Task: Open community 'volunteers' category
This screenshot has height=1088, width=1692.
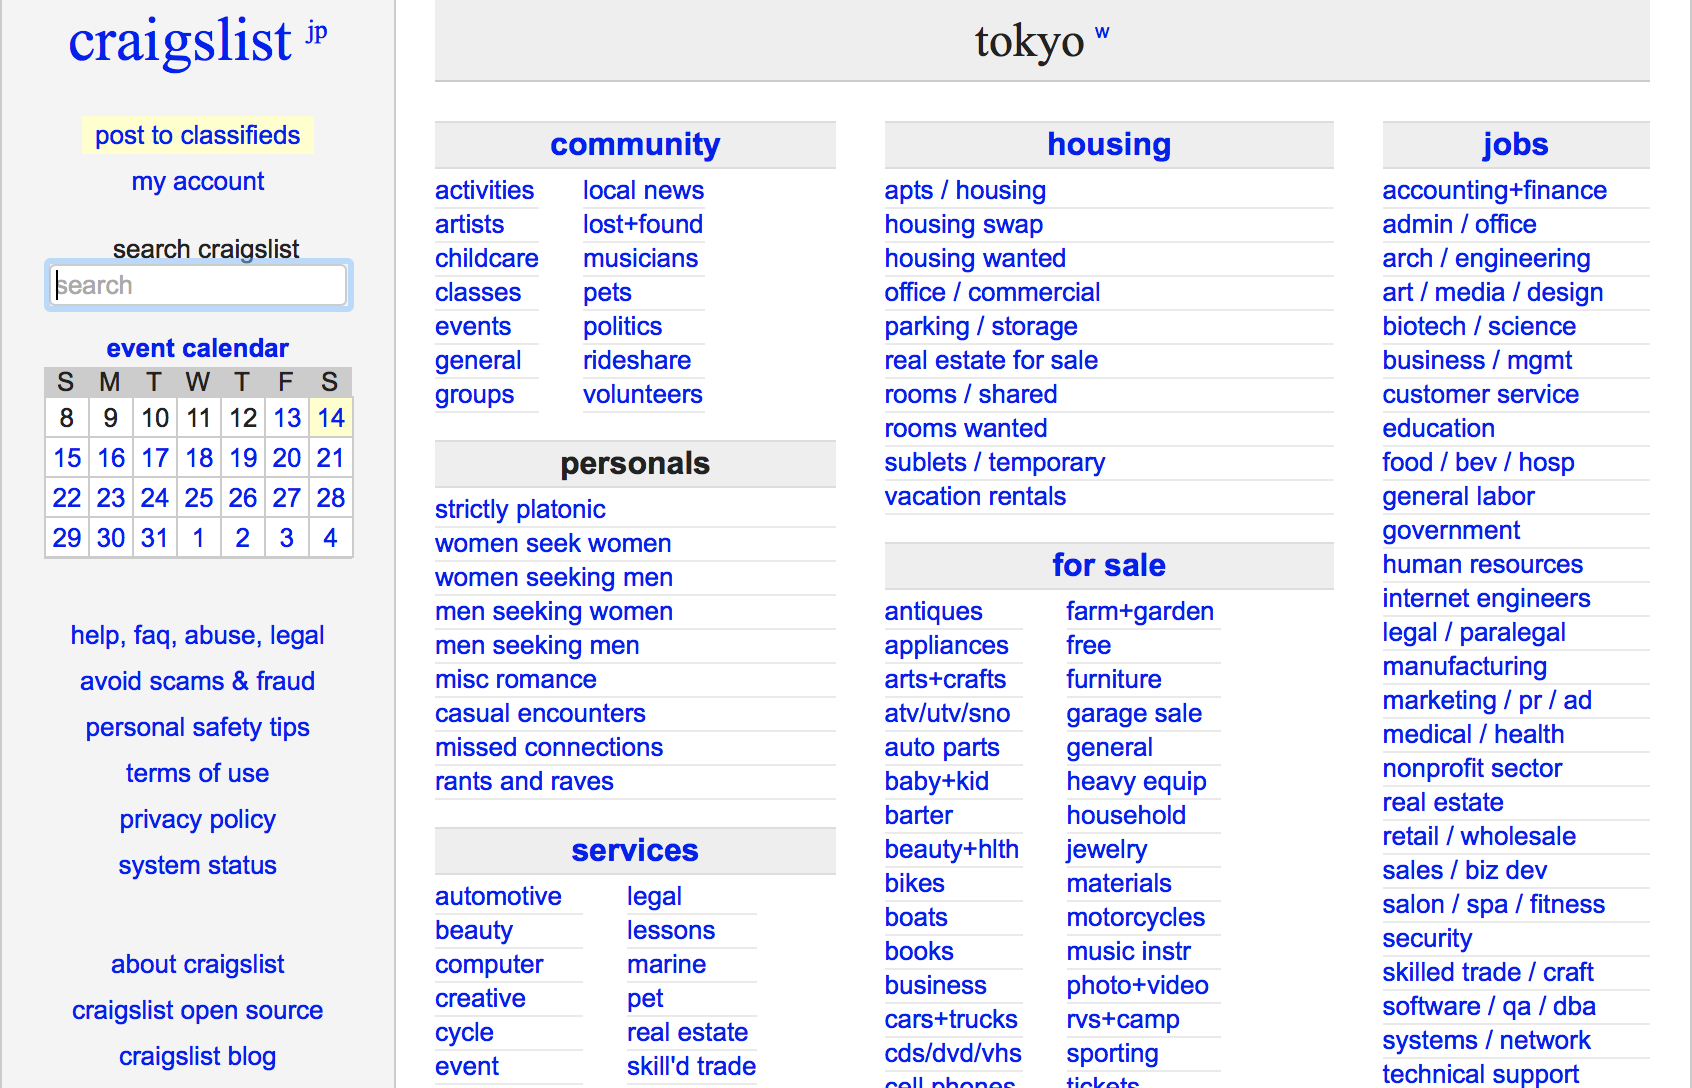Action: click(x=643, y=394)
